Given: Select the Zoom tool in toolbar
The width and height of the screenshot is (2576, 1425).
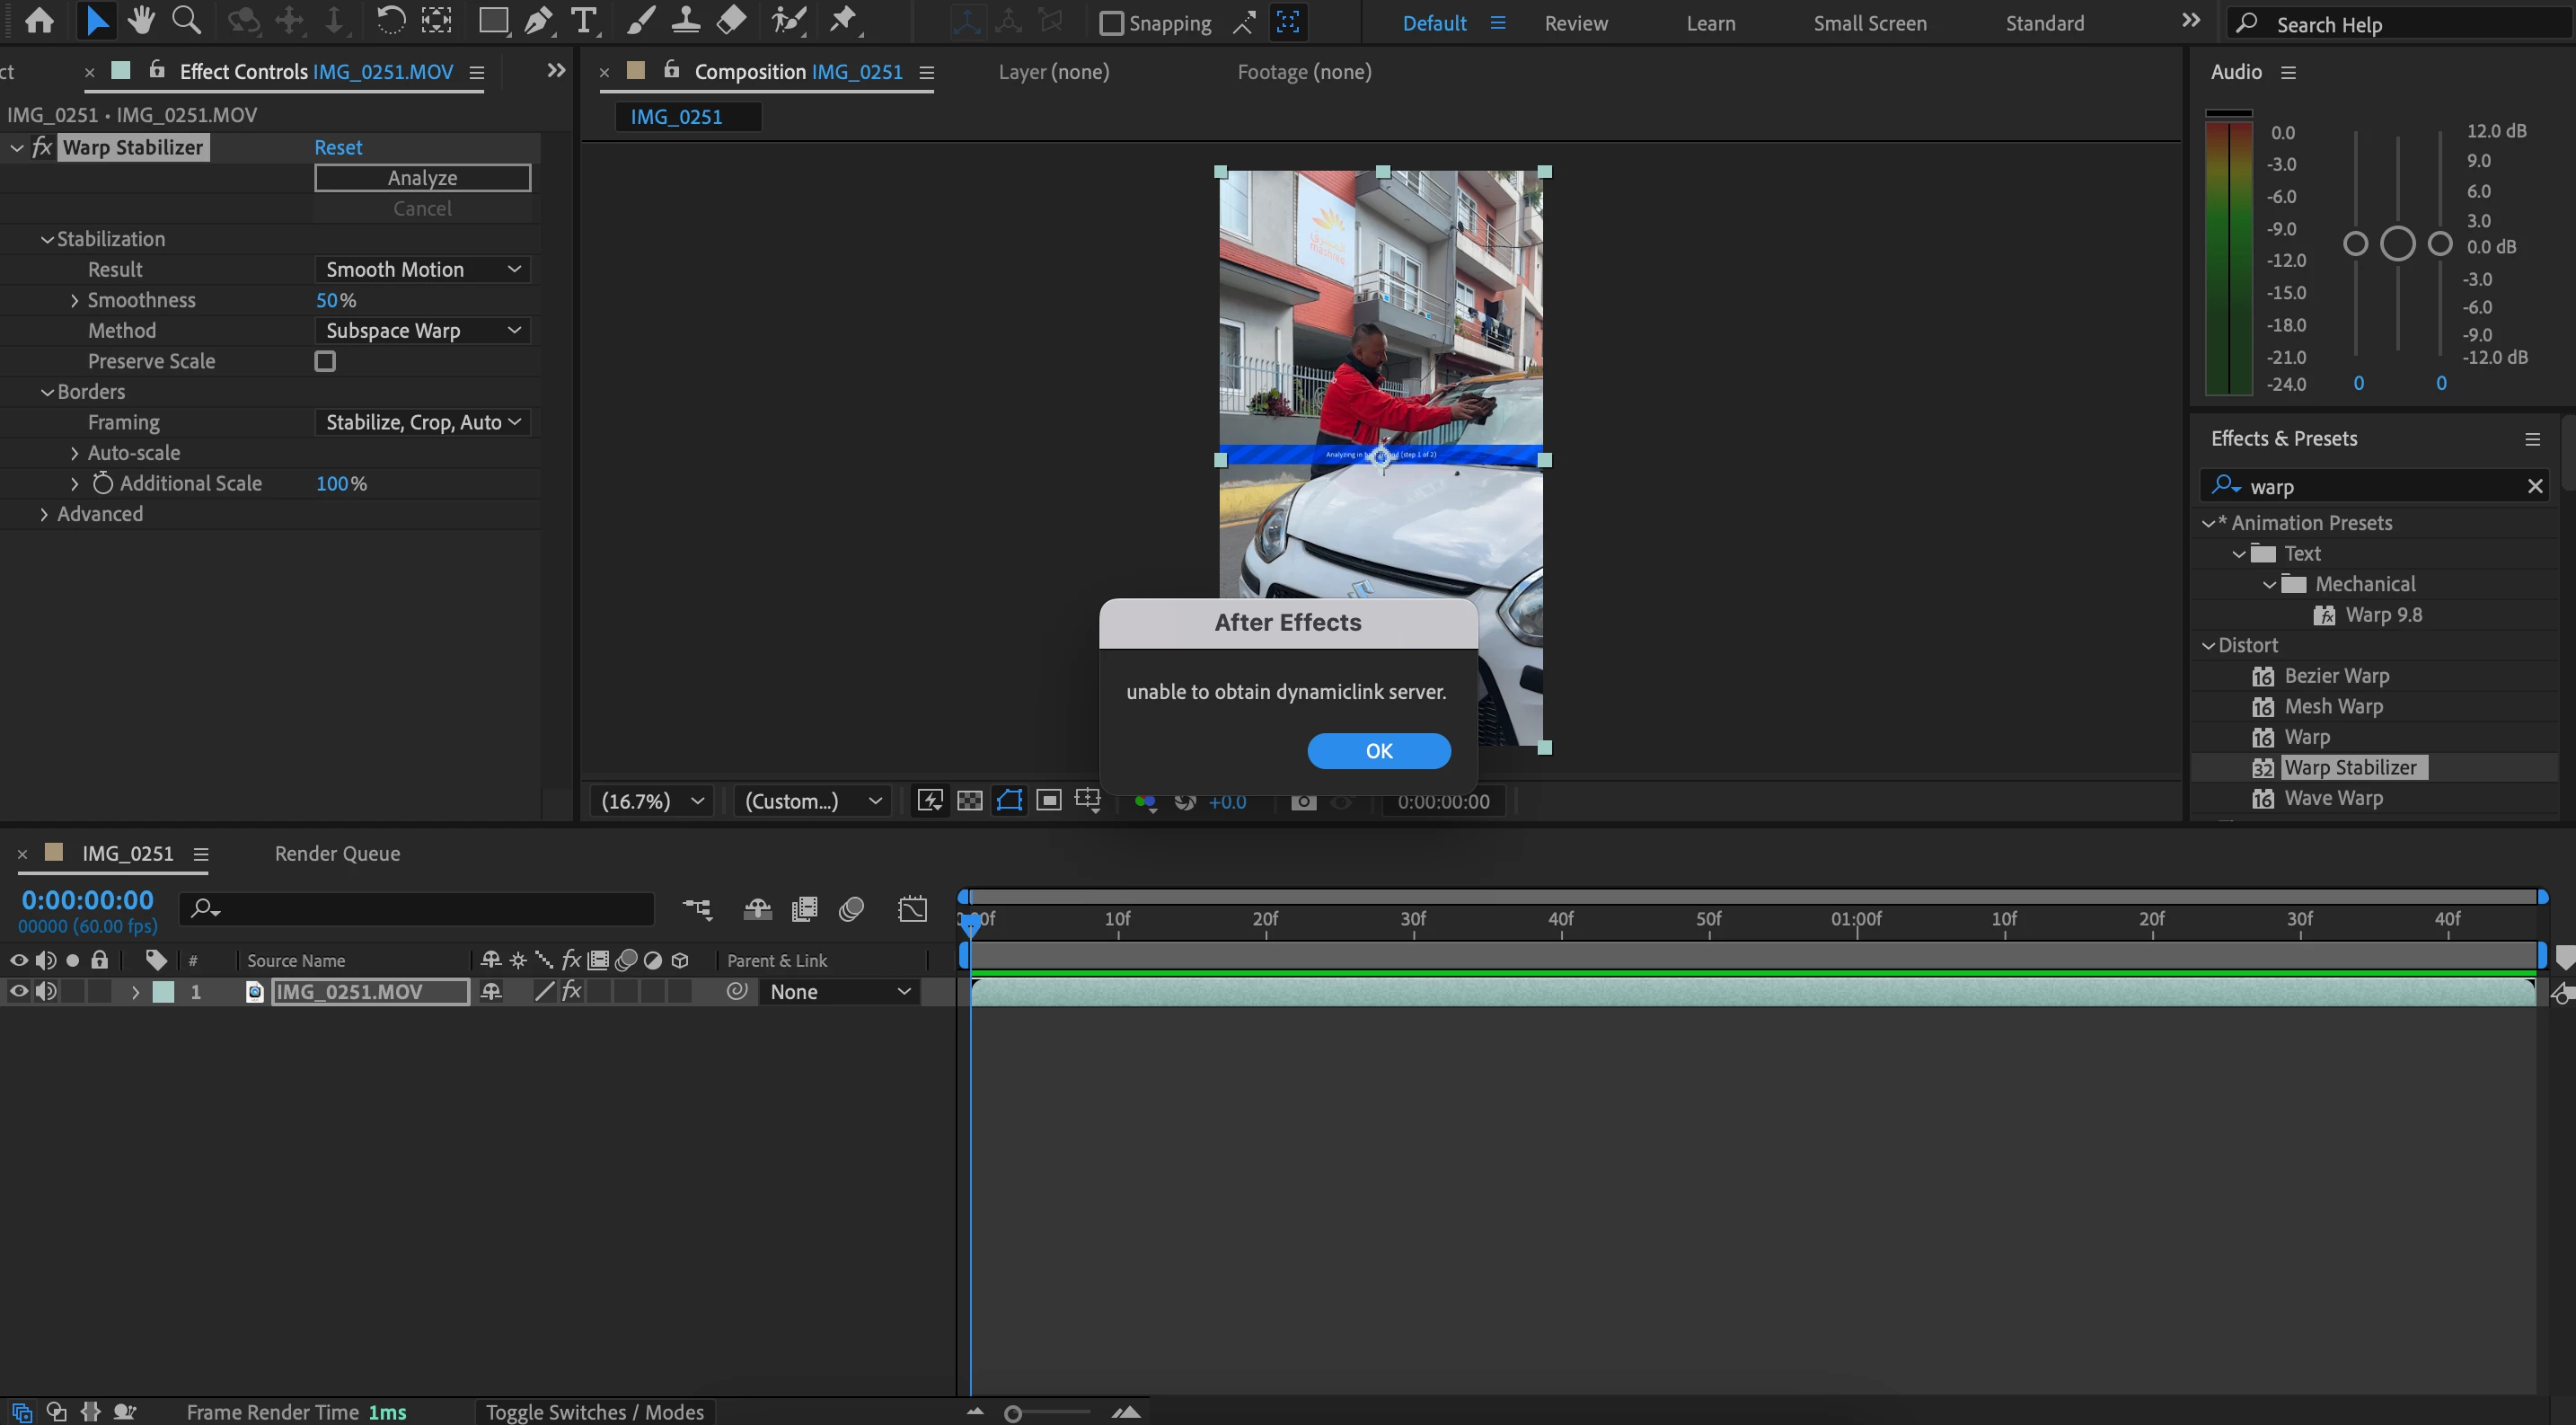Looking at the screenshot, I should pos(186,20).
